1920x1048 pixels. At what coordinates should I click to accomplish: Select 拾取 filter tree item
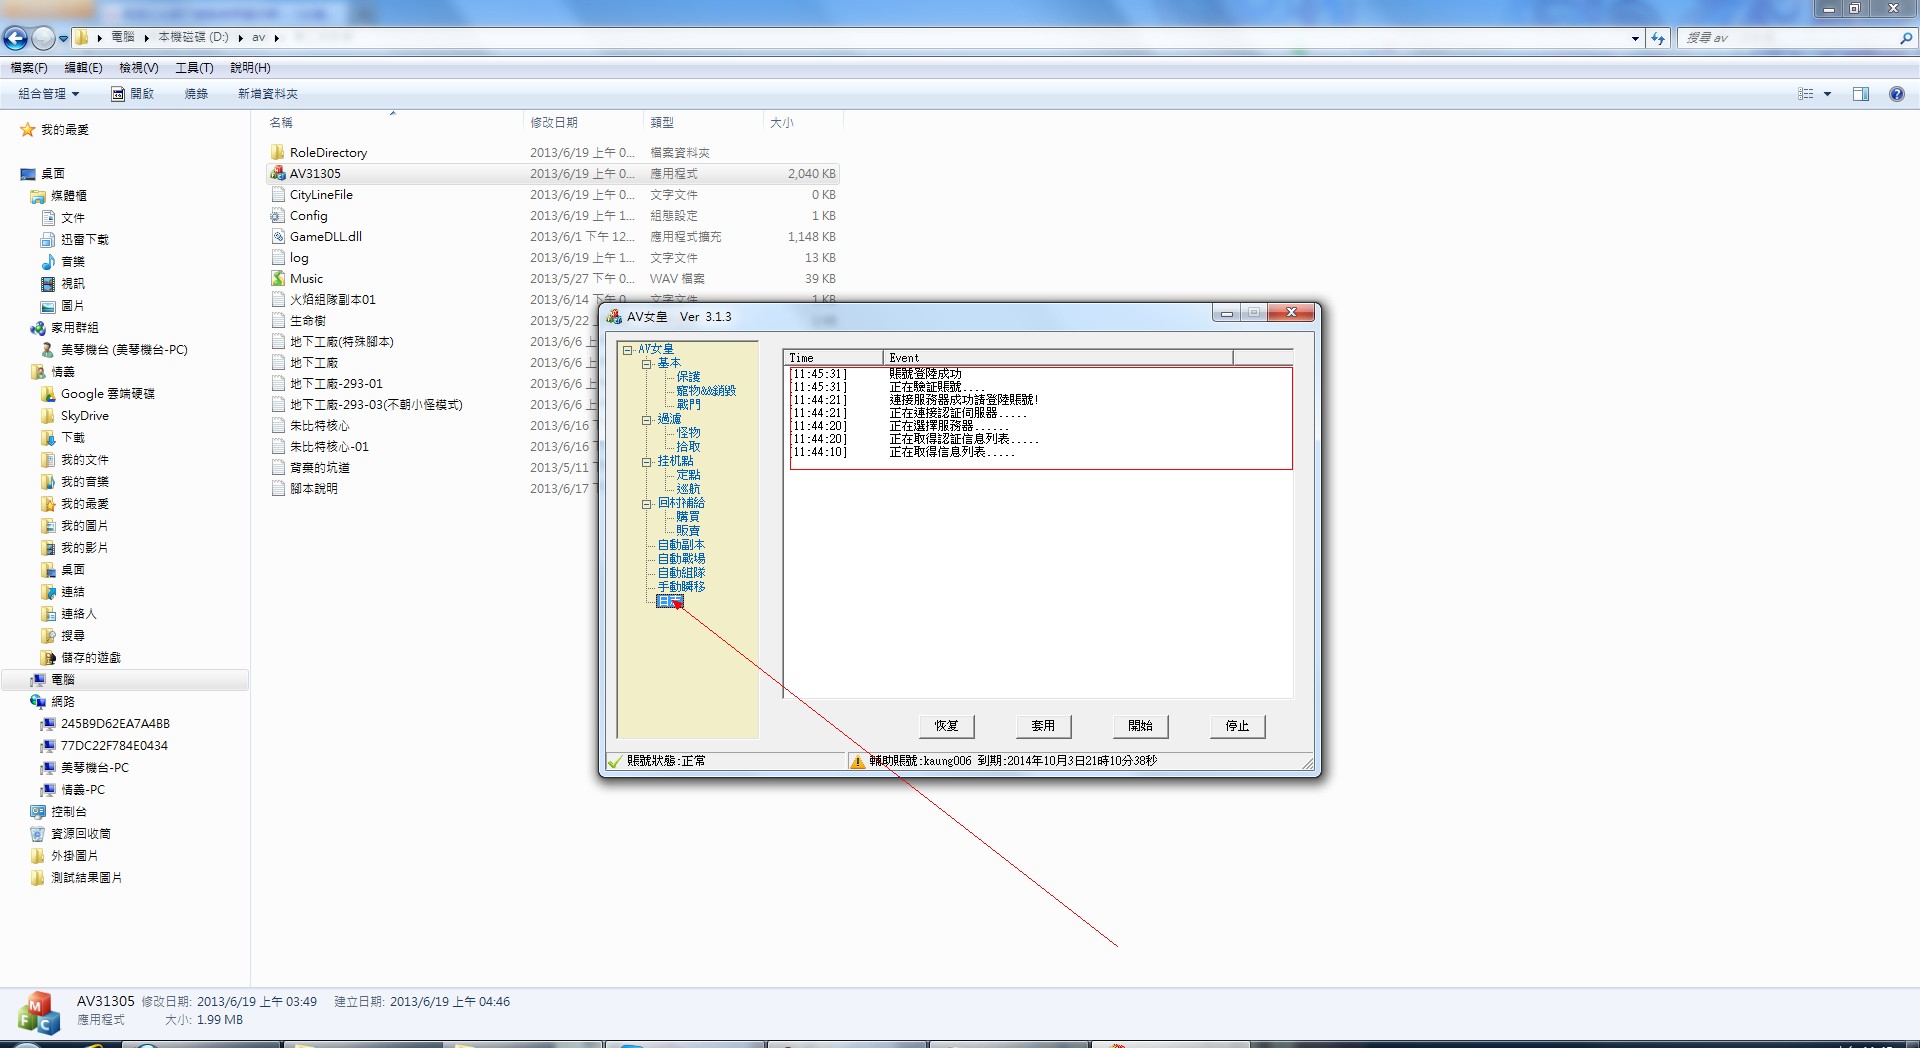pos(688,447)
